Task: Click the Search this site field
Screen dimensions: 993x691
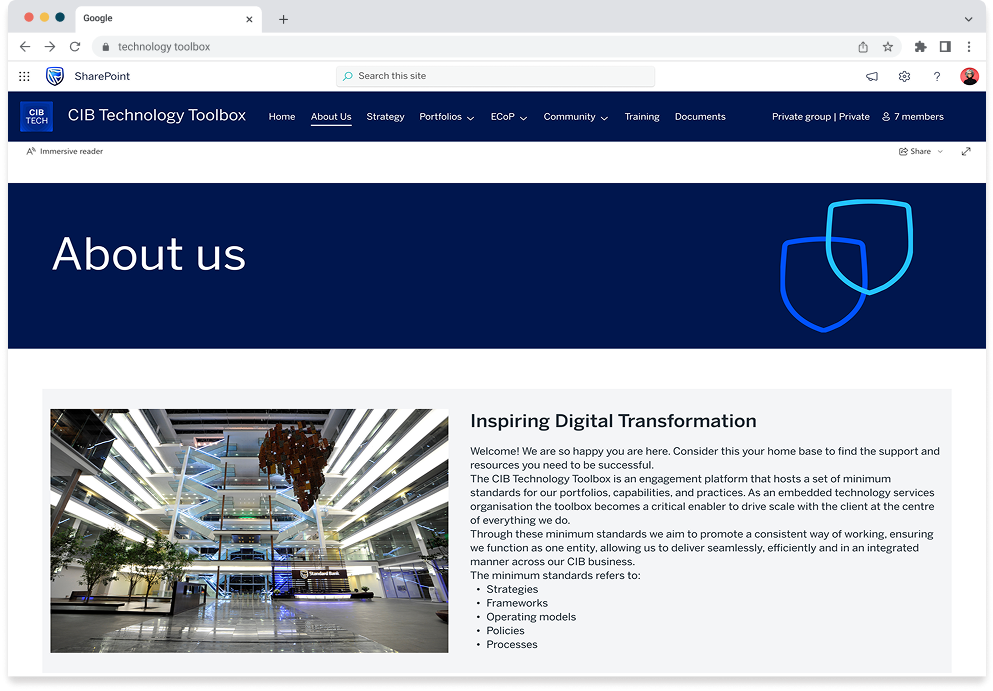Action: (x=495, y=76)
